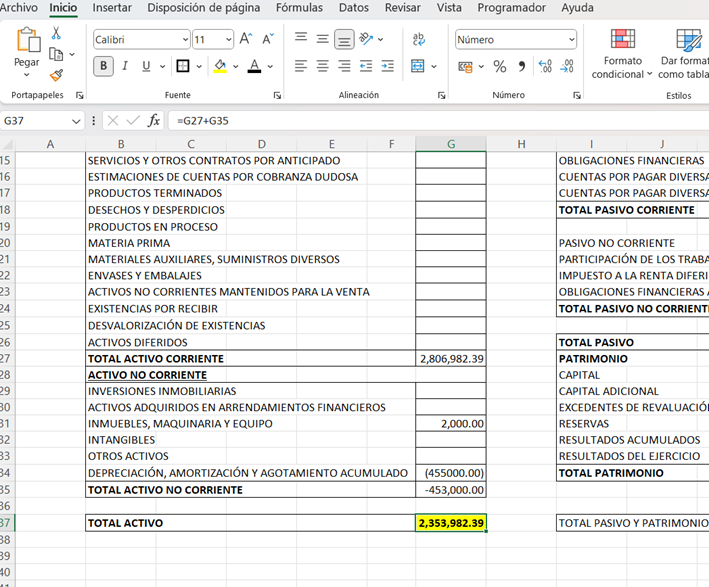Apply Percent style icon
This screenshot has height=587, width=709.
500,67
